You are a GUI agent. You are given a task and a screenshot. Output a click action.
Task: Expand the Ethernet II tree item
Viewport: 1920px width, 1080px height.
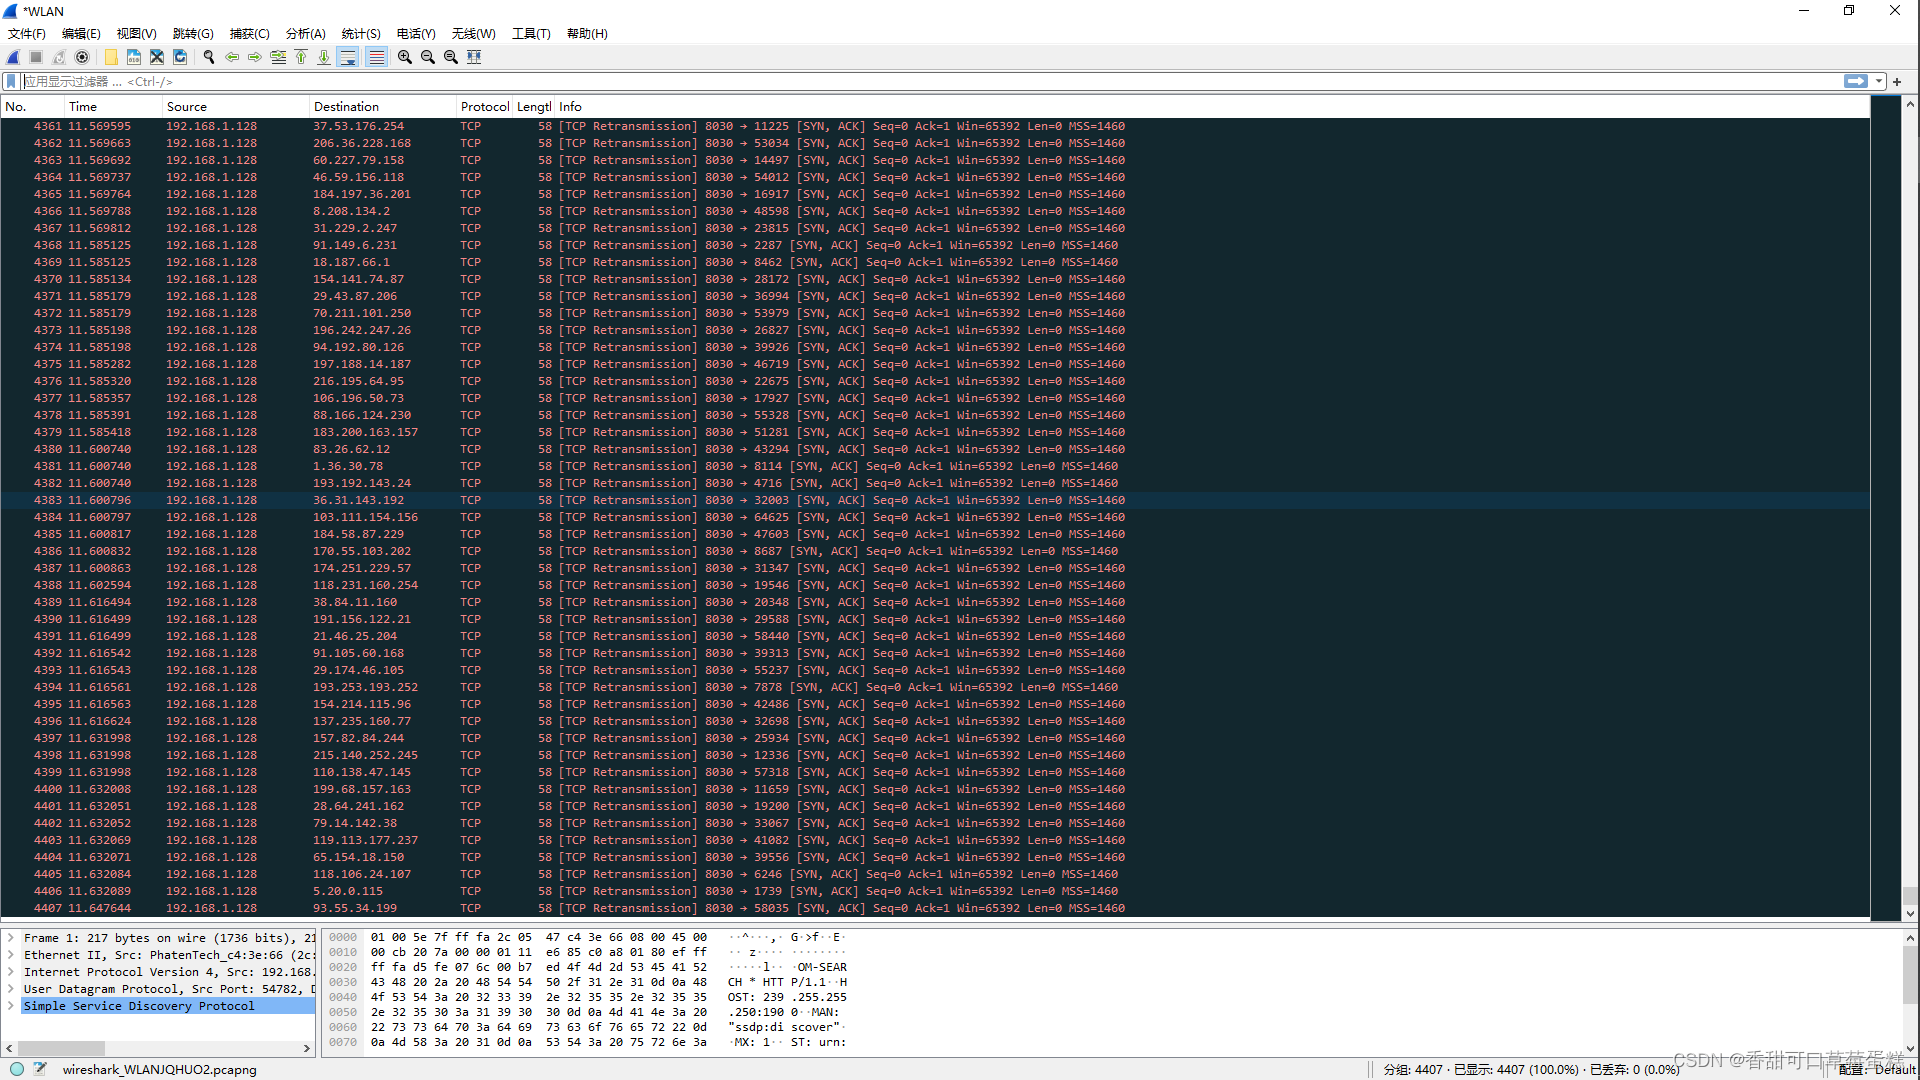click(x=10, y=955)
